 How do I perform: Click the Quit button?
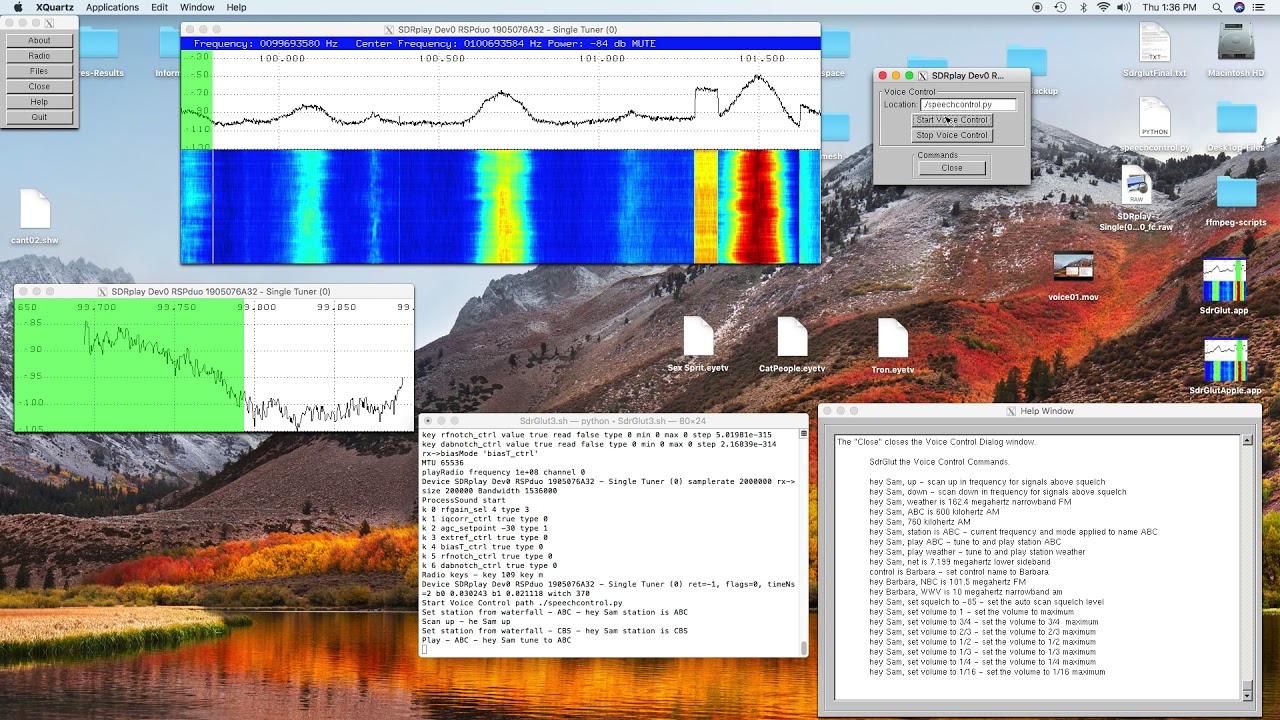(39, 117)
